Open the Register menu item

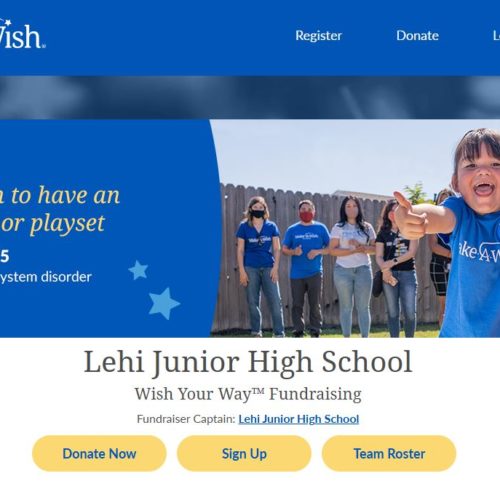(x=318, y=36)
